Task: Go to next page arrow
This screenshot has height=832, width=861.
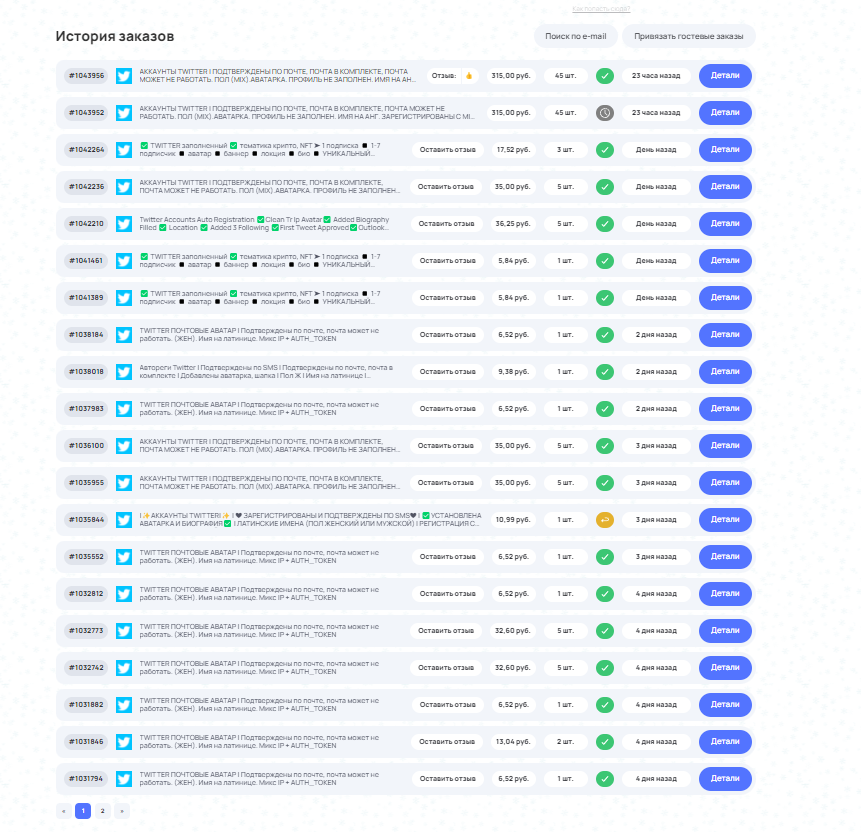Action: 122,811
